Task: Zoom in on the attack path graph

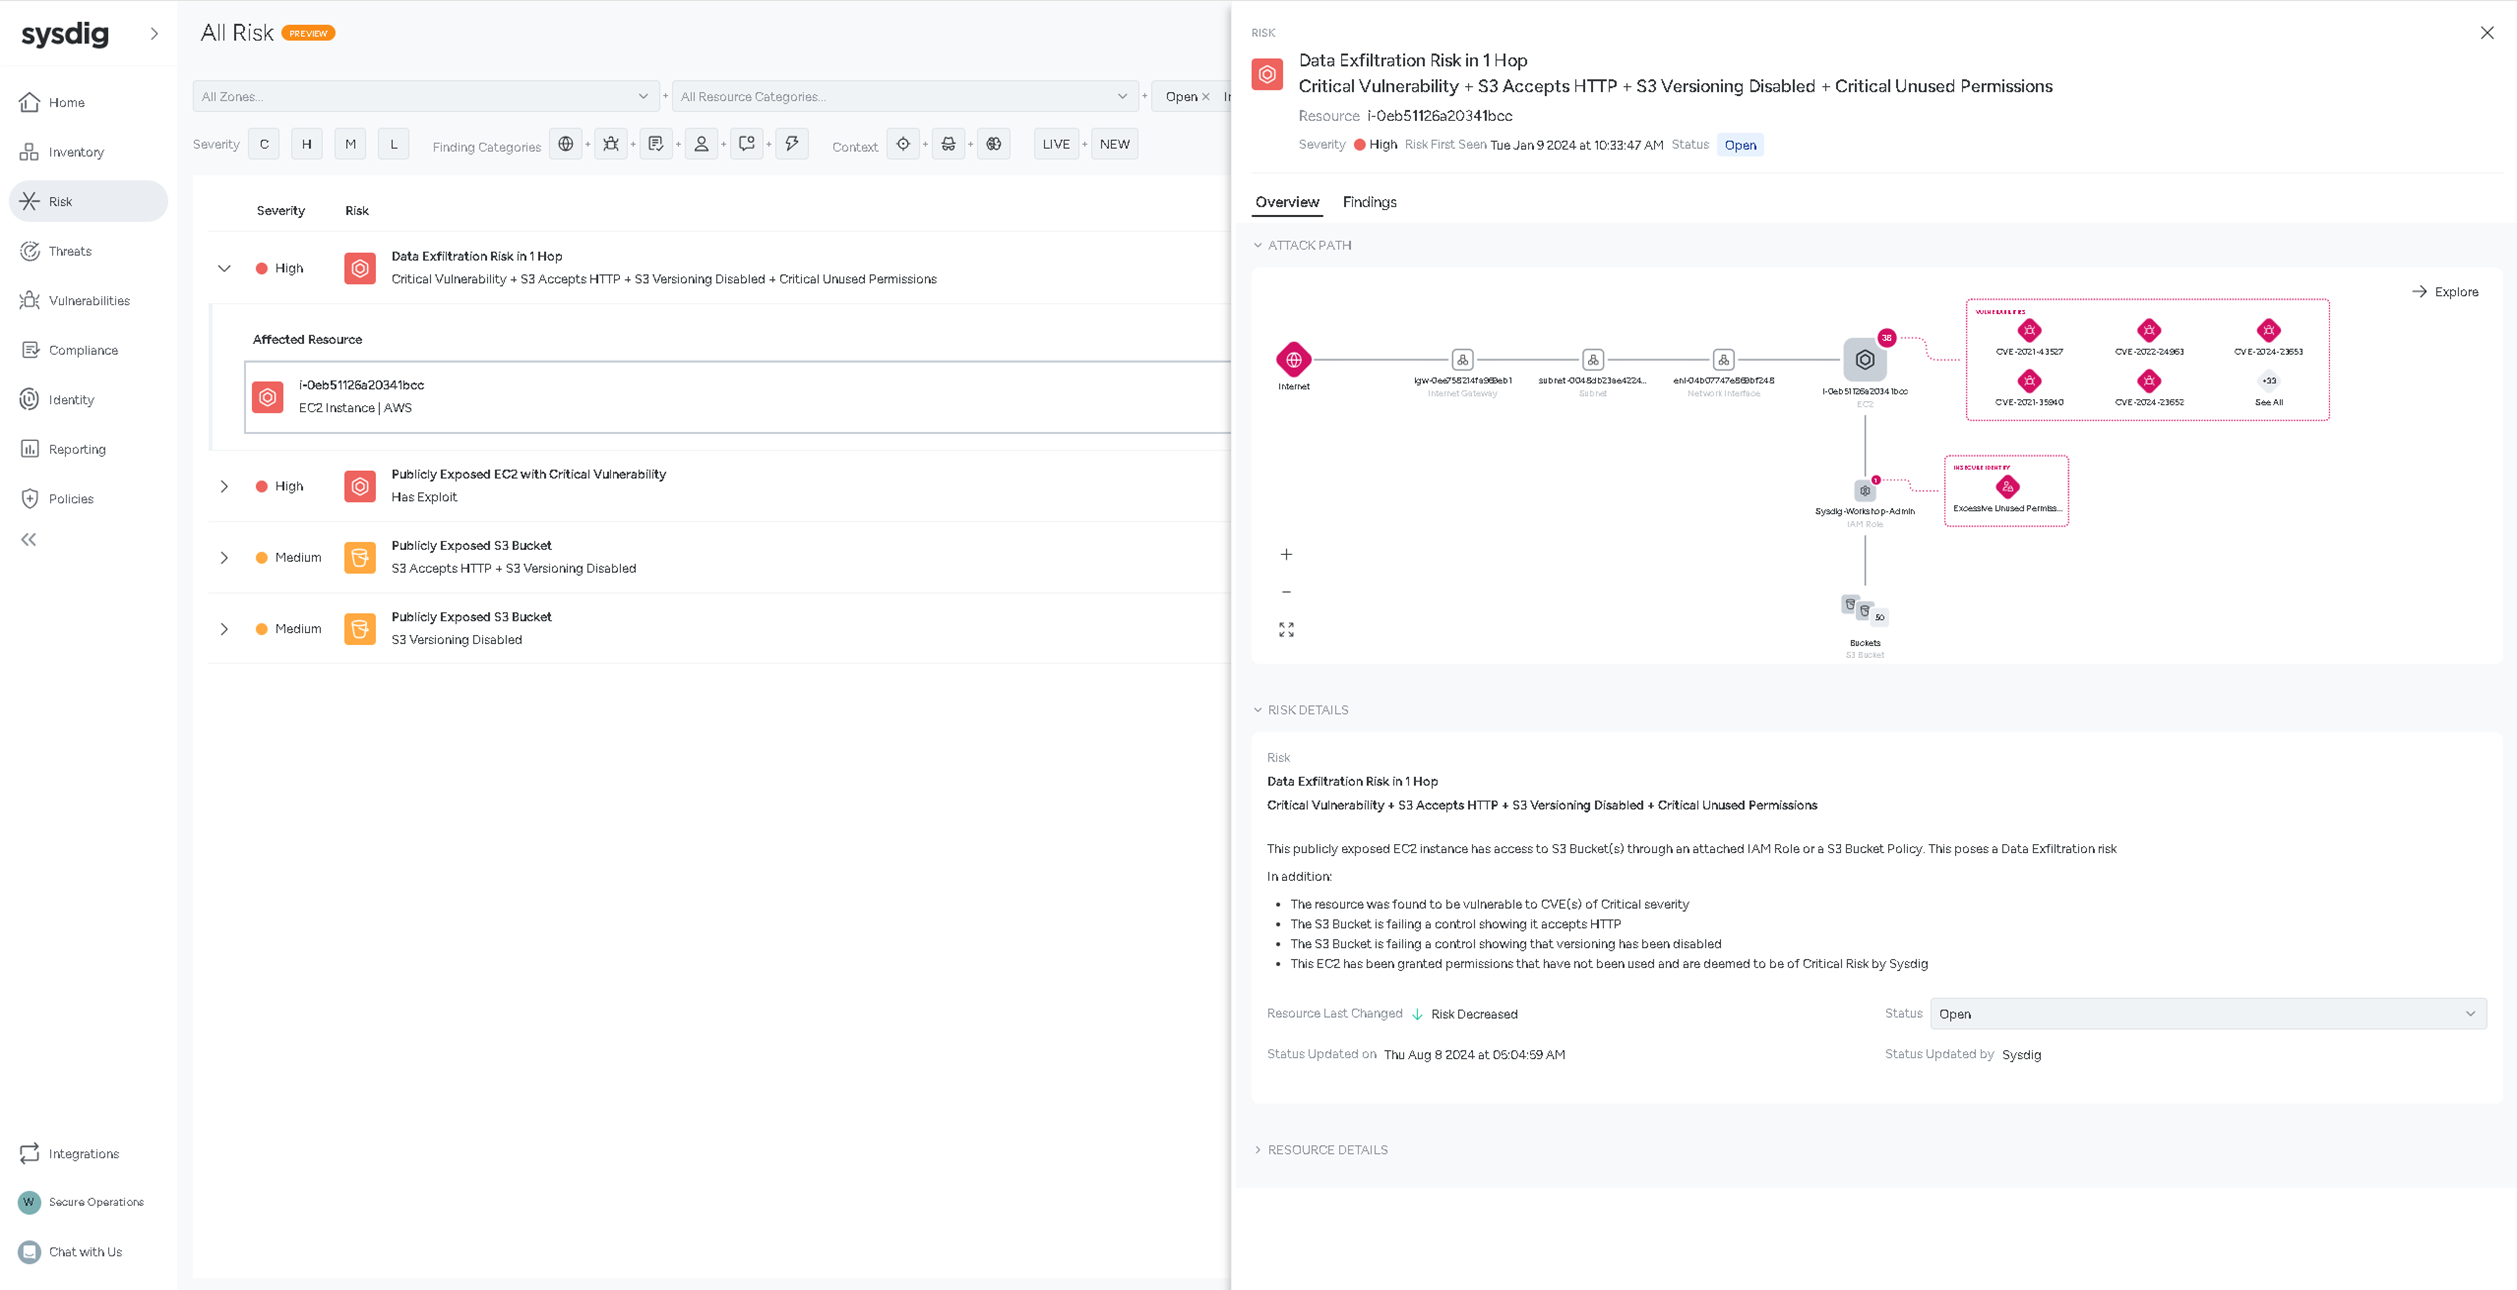Action: (1286, 554)
